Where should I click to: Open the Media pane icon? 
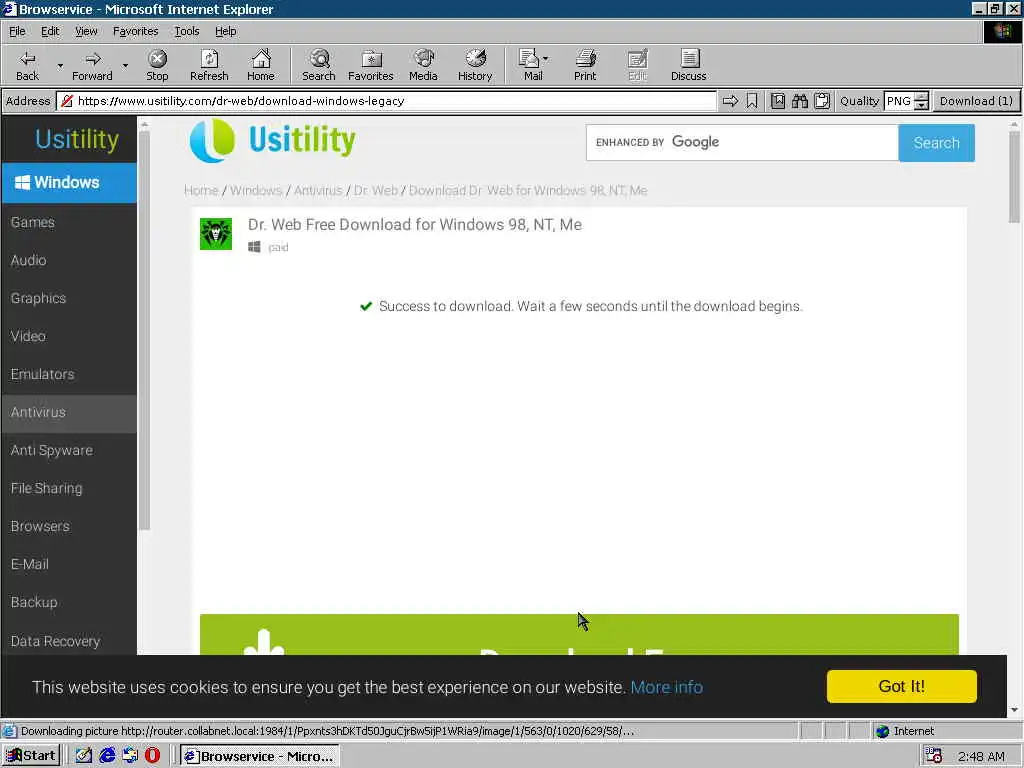(423, 65)
